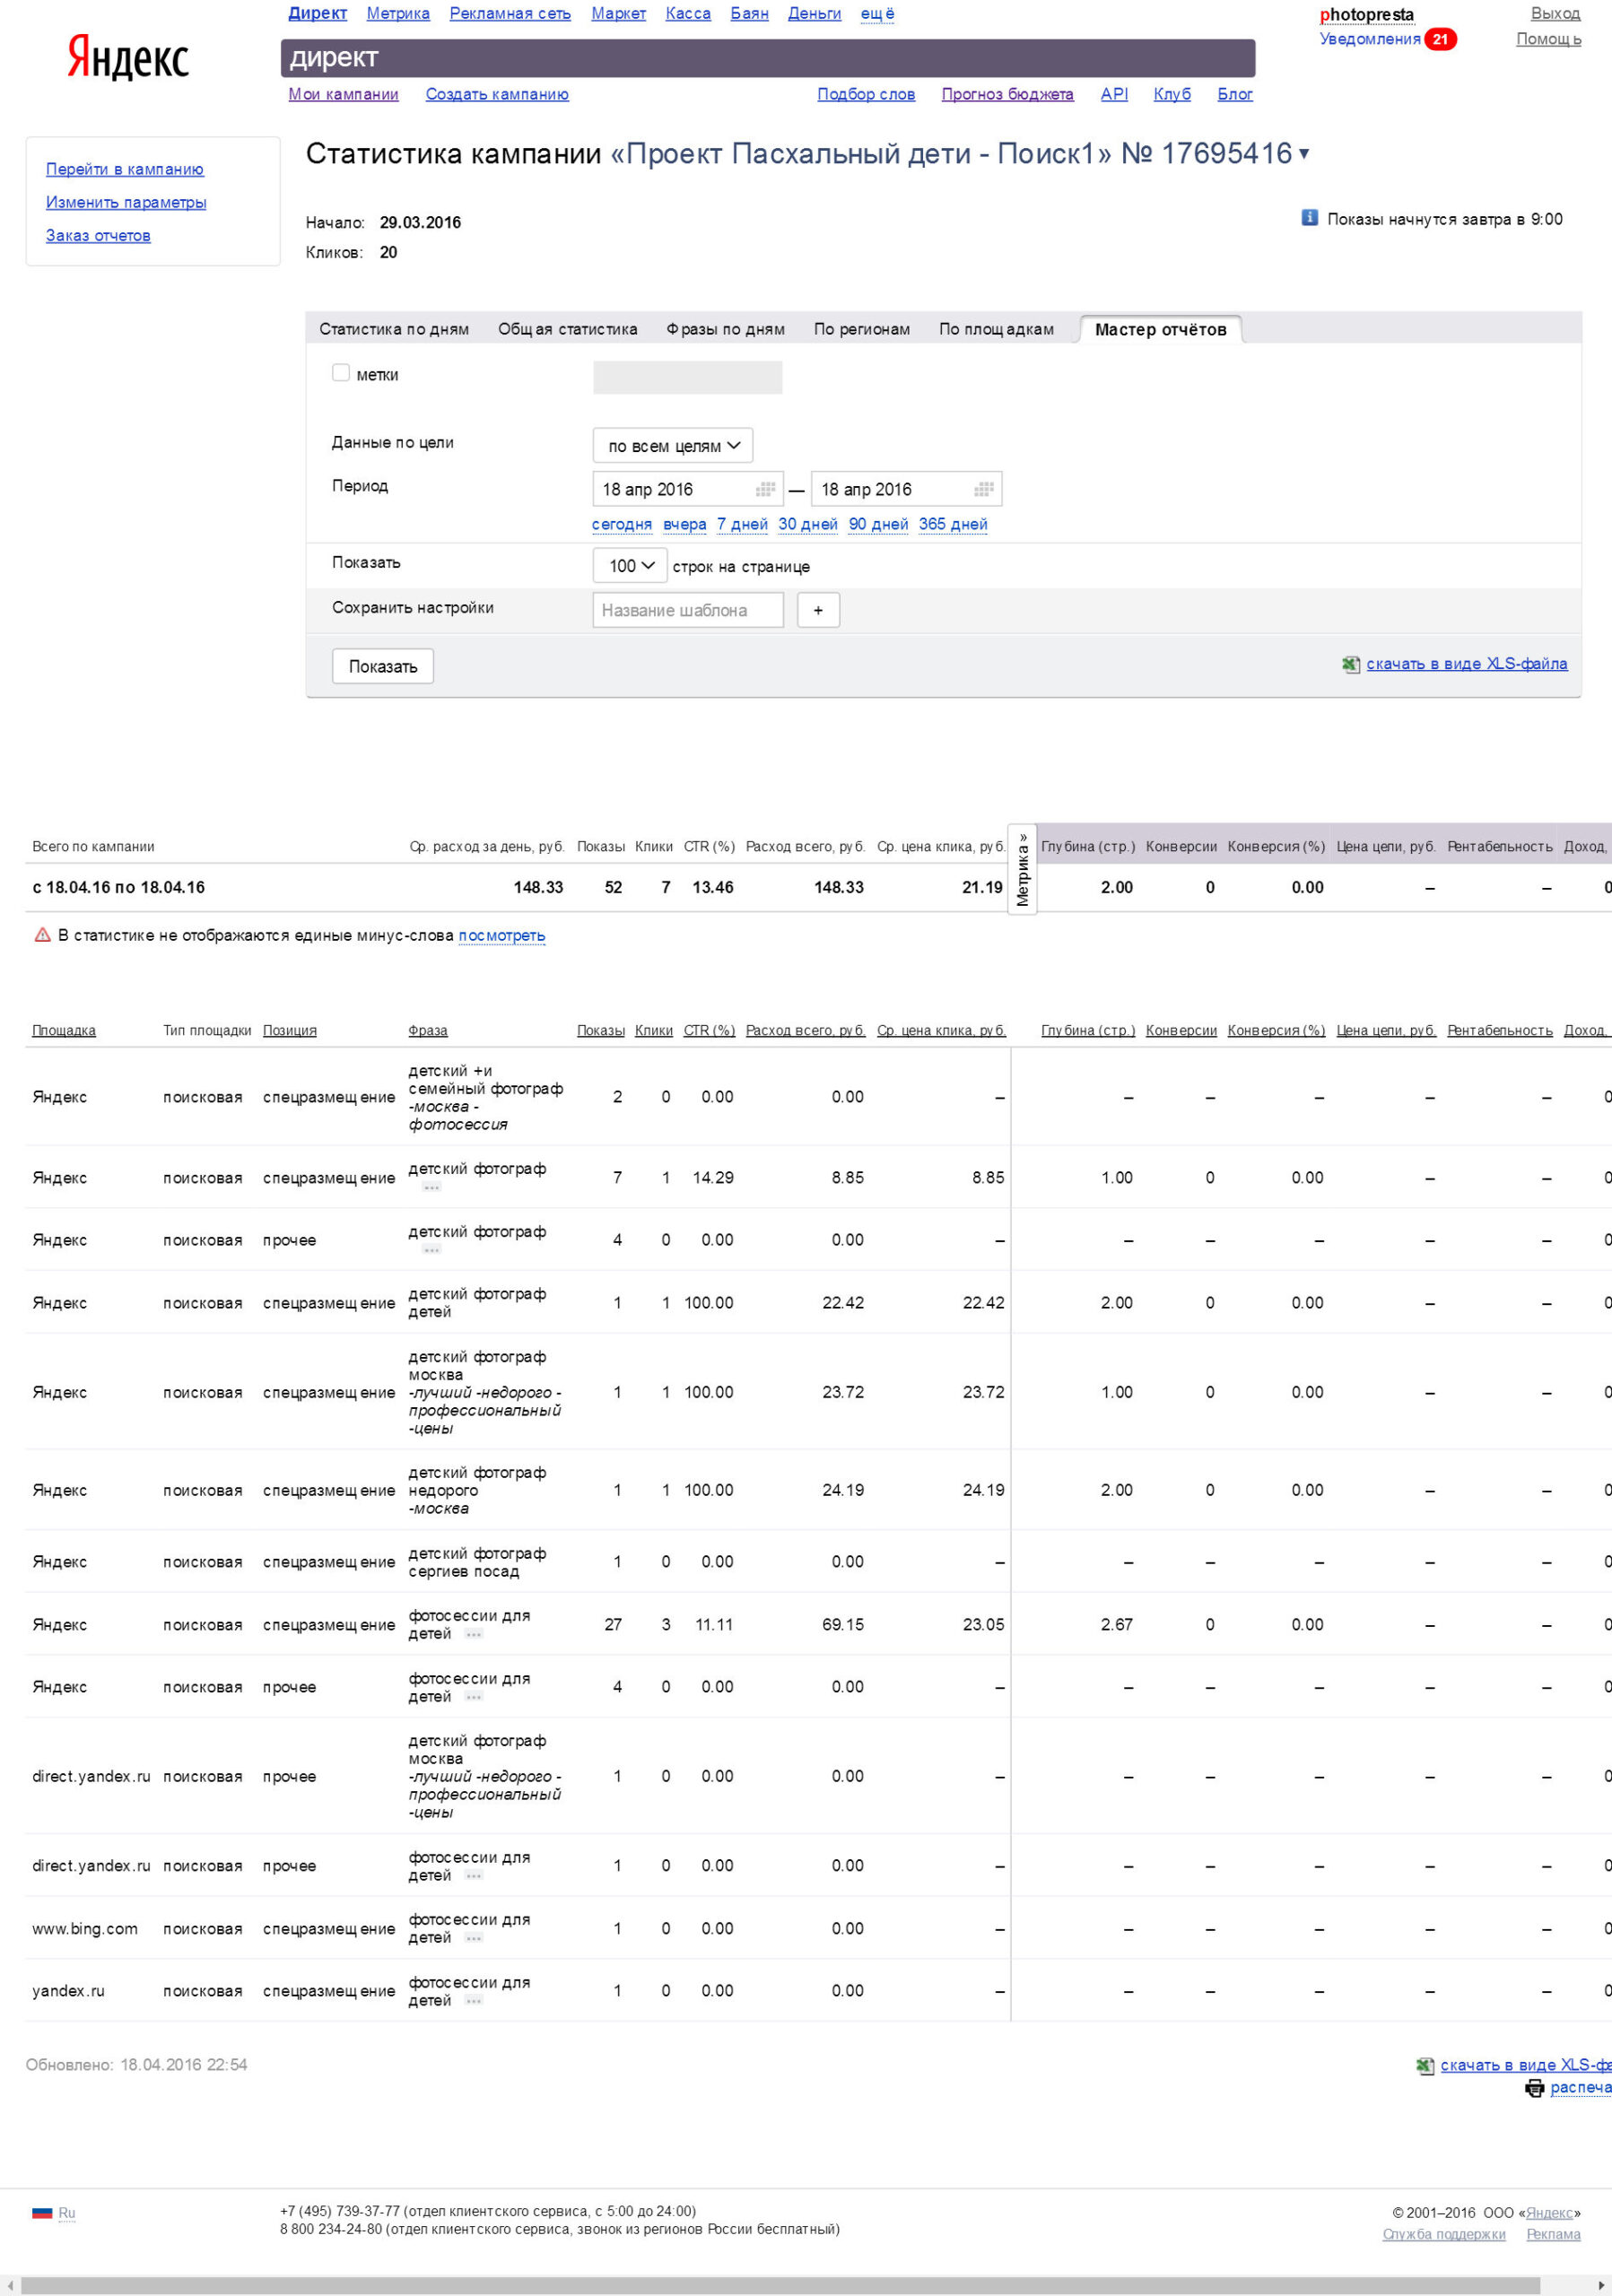This screenshot has width=1612, height=2296.
Task: Sort by 'Глубина (стр.)' table header
Action: tap(1088, 1030)
